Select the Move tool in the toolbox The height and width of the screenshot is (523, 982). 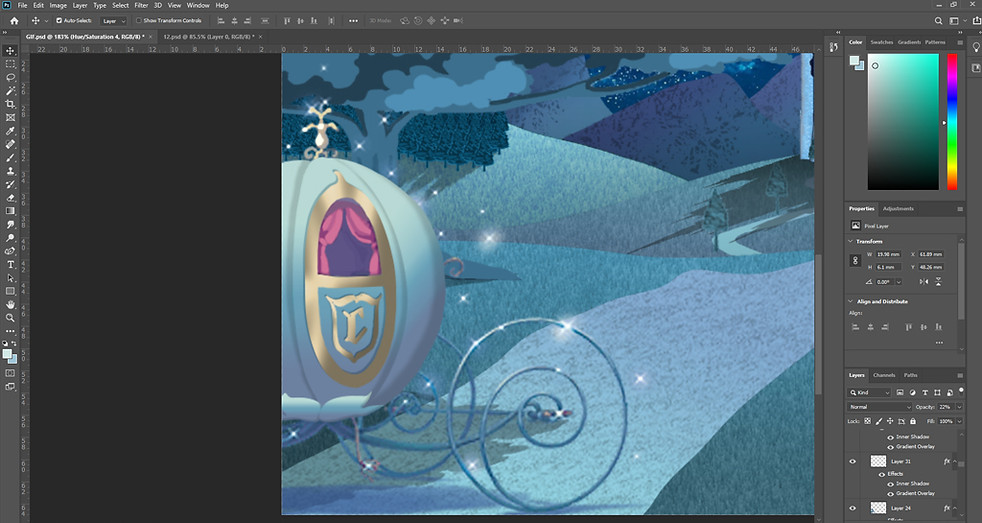10,51
